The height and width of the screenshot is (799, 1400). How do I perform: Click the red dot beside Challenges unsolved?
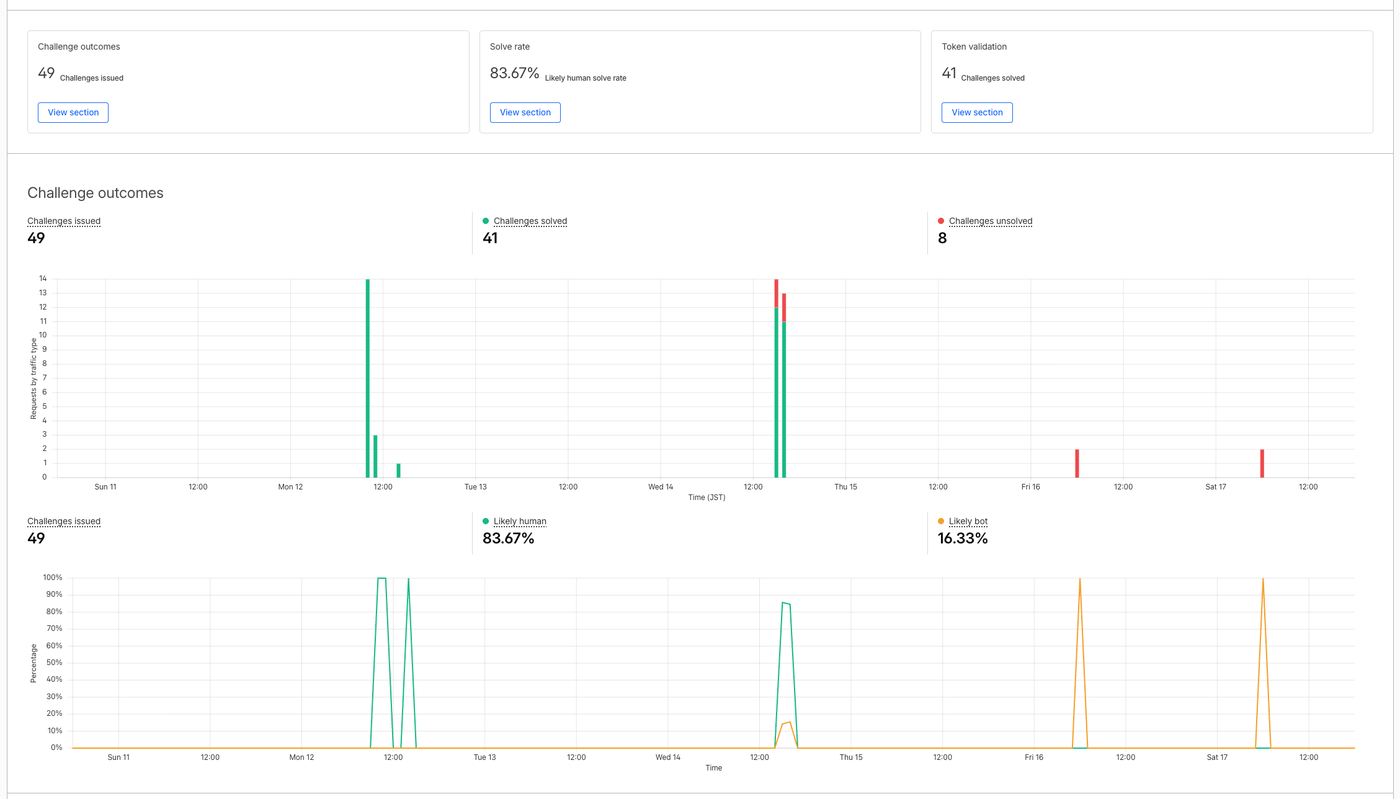pyautogui.click(x=941, y=221)
